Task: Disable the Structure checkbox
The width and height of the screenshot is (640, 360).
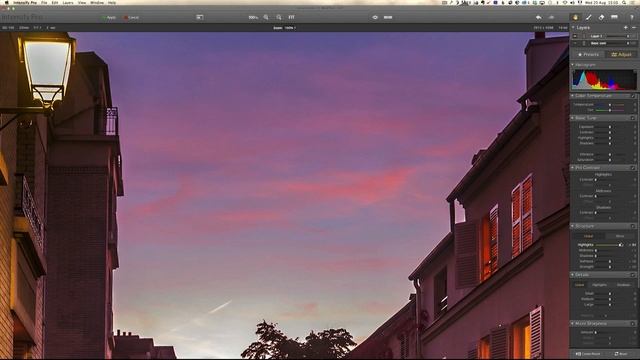Action: (x=633, y=226)
